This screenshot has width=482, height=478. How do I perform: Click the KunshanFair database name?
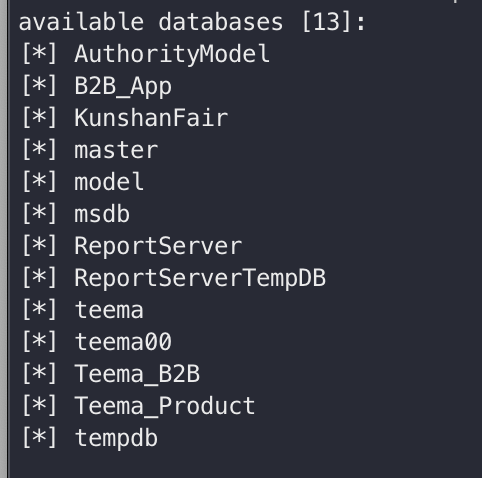click(151, 118)
